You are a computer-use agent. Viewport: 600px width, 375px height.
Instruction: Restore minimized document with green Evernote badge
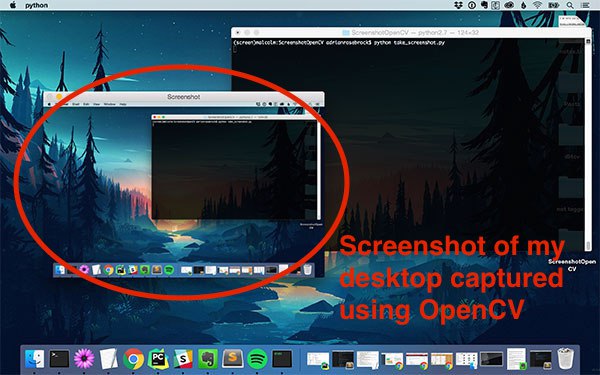[x=516, y=359]
